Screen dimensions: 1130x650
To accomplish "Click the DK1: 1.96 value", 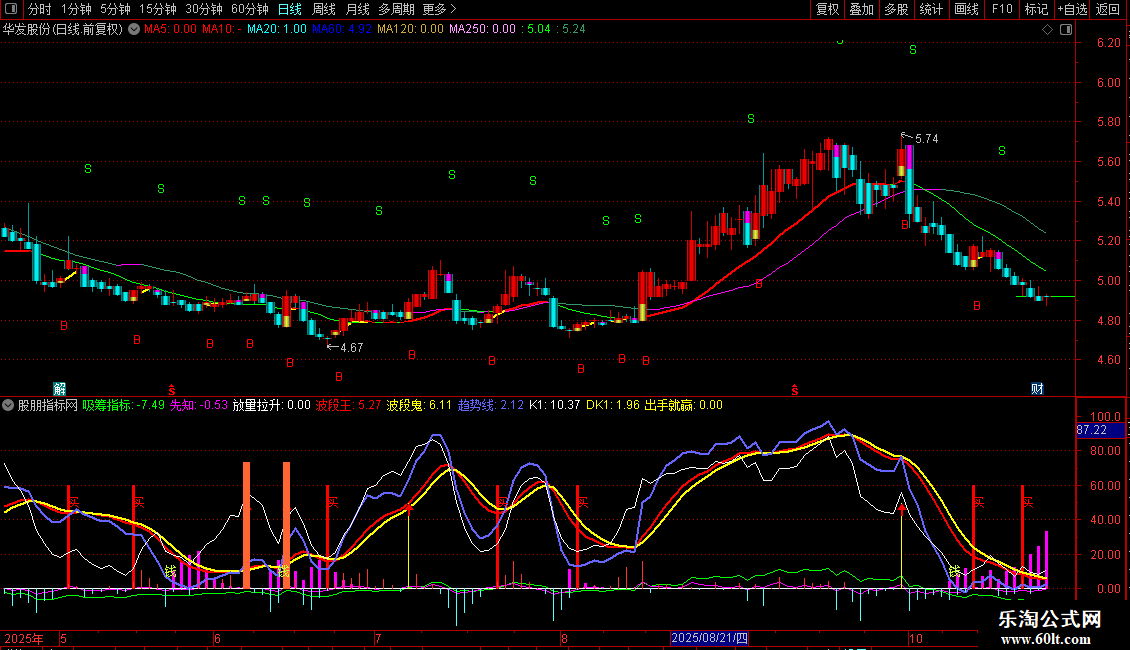I will tap(613, 405).
